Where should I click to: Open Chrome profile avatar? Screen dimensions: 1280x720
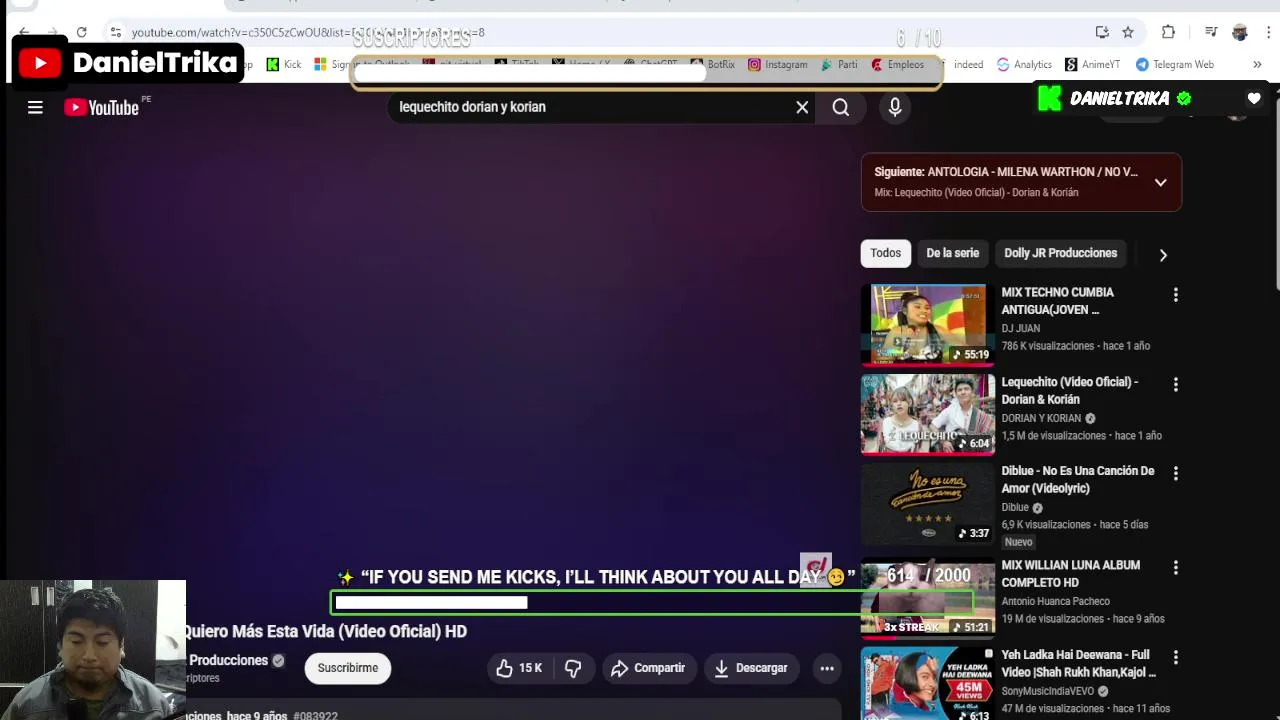(1240, 32)
